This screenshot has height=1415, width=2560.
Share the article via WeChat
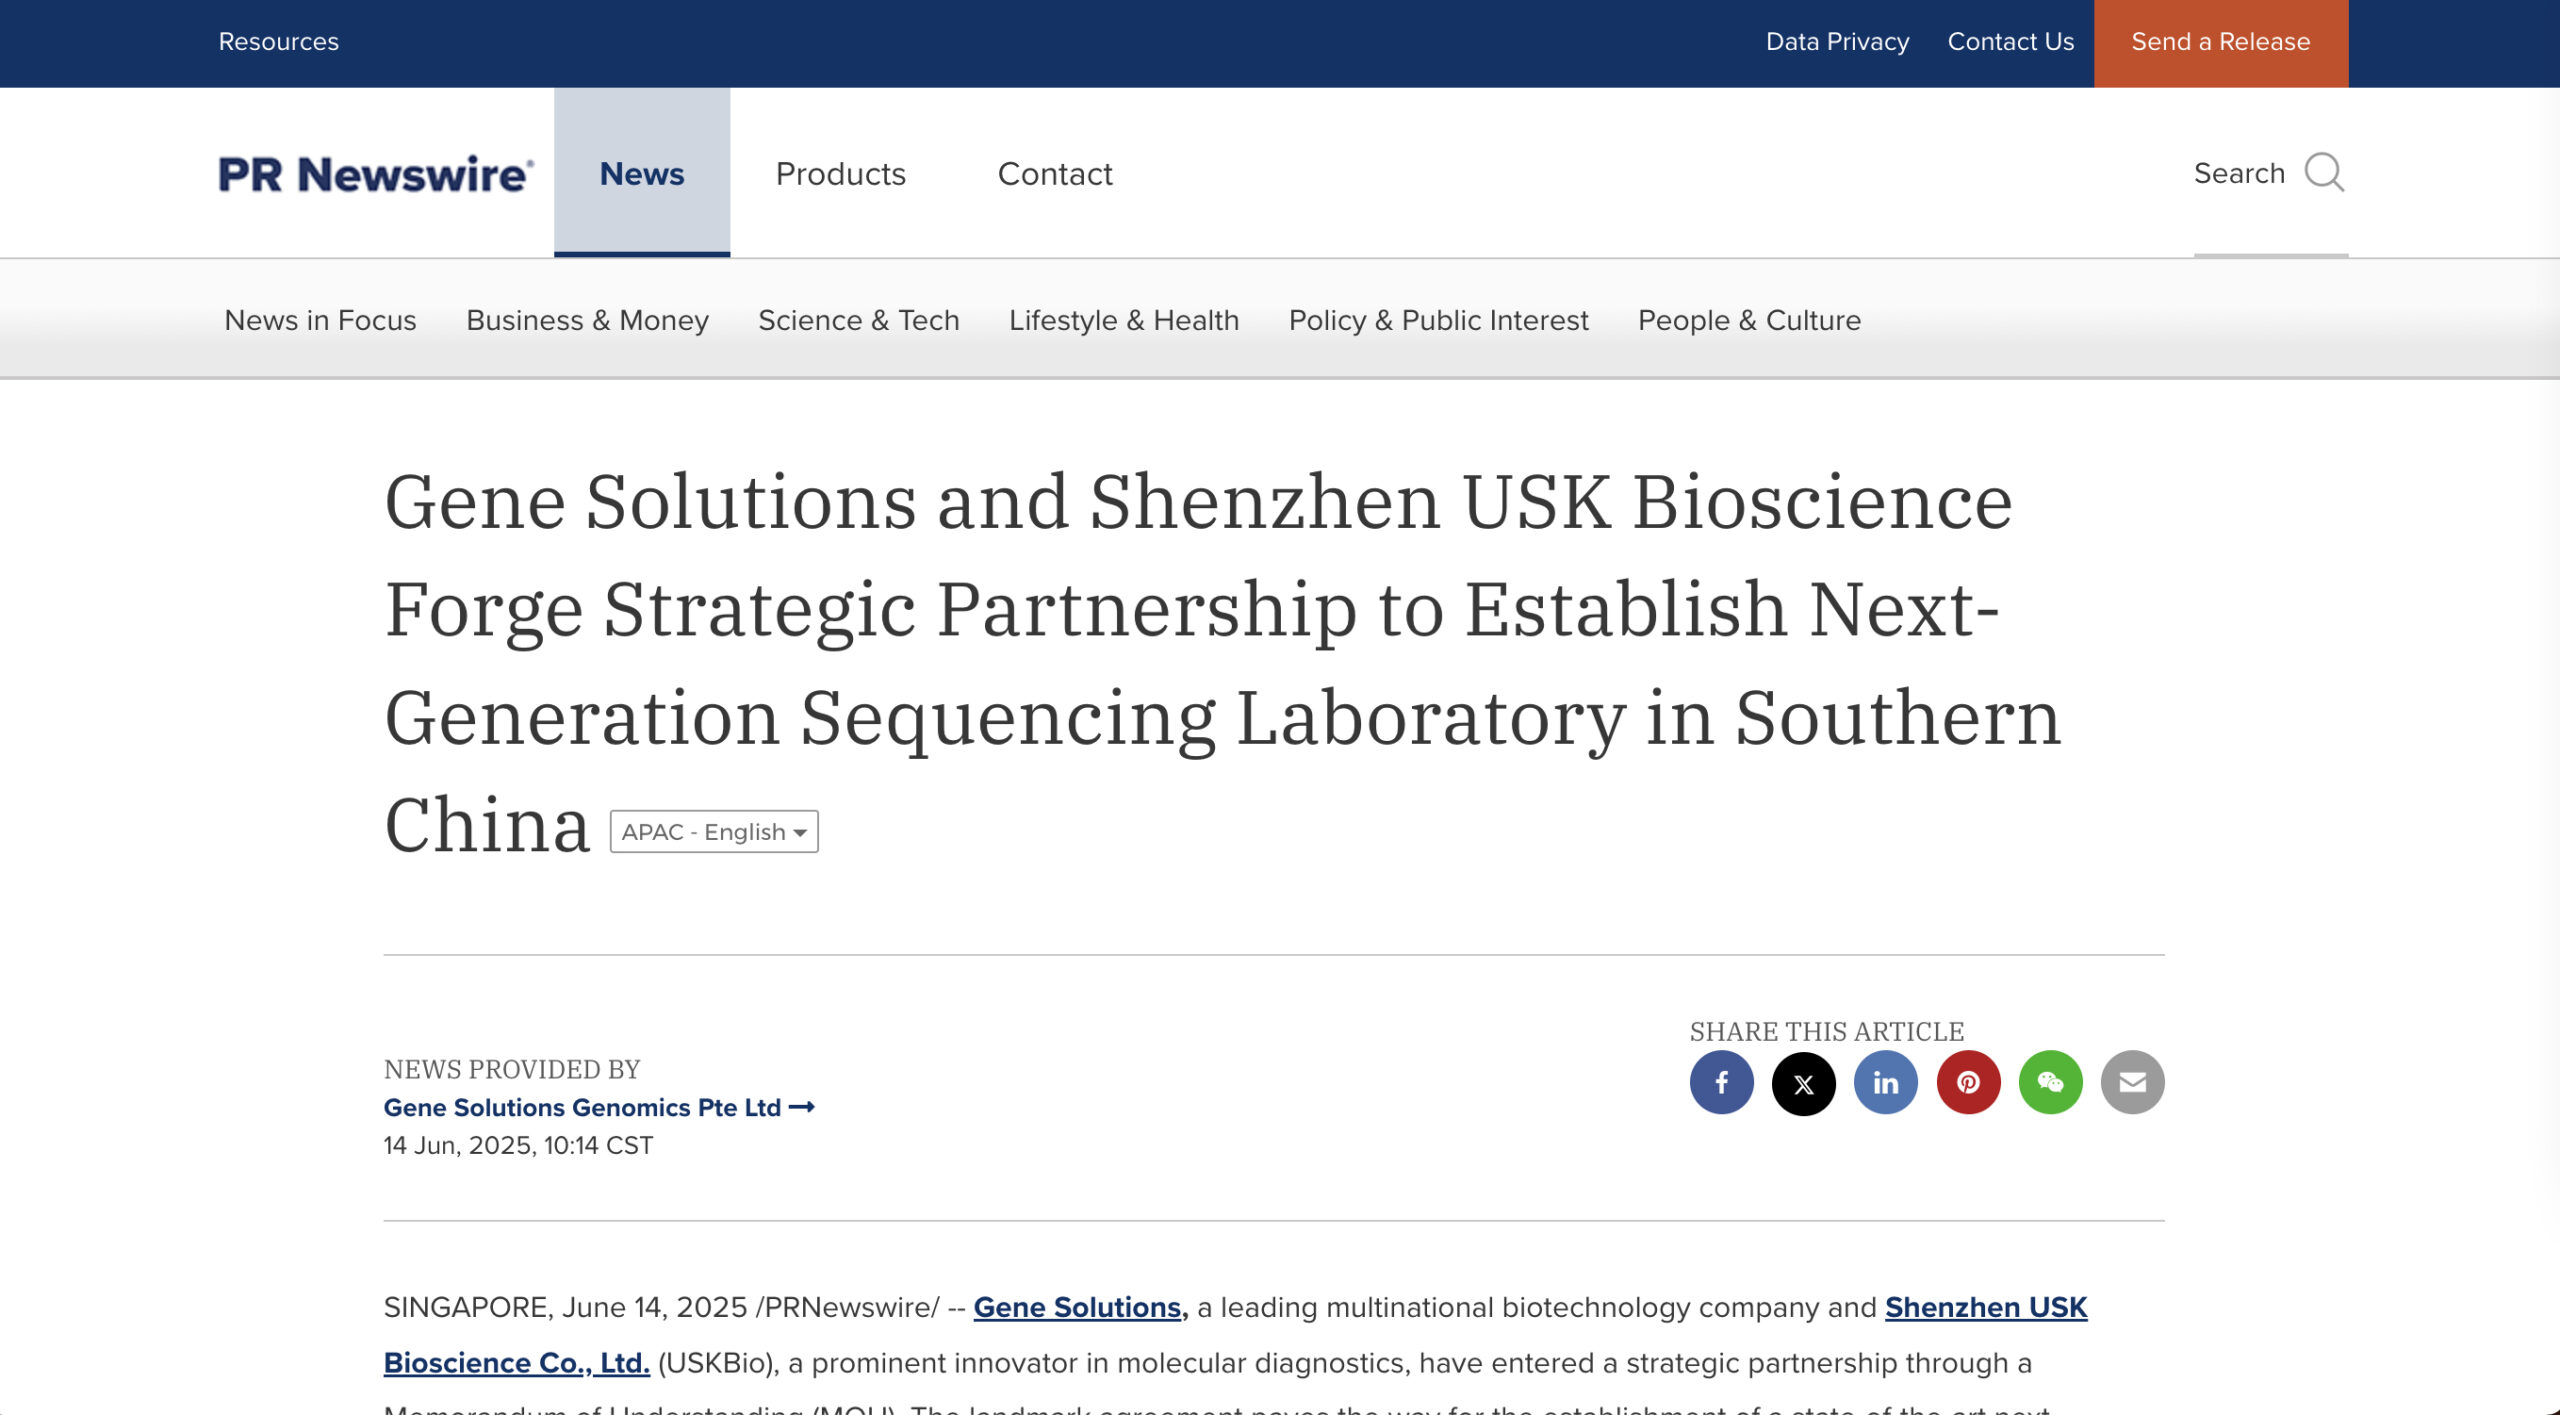pyautogui.click(x=2051, y=1082)
